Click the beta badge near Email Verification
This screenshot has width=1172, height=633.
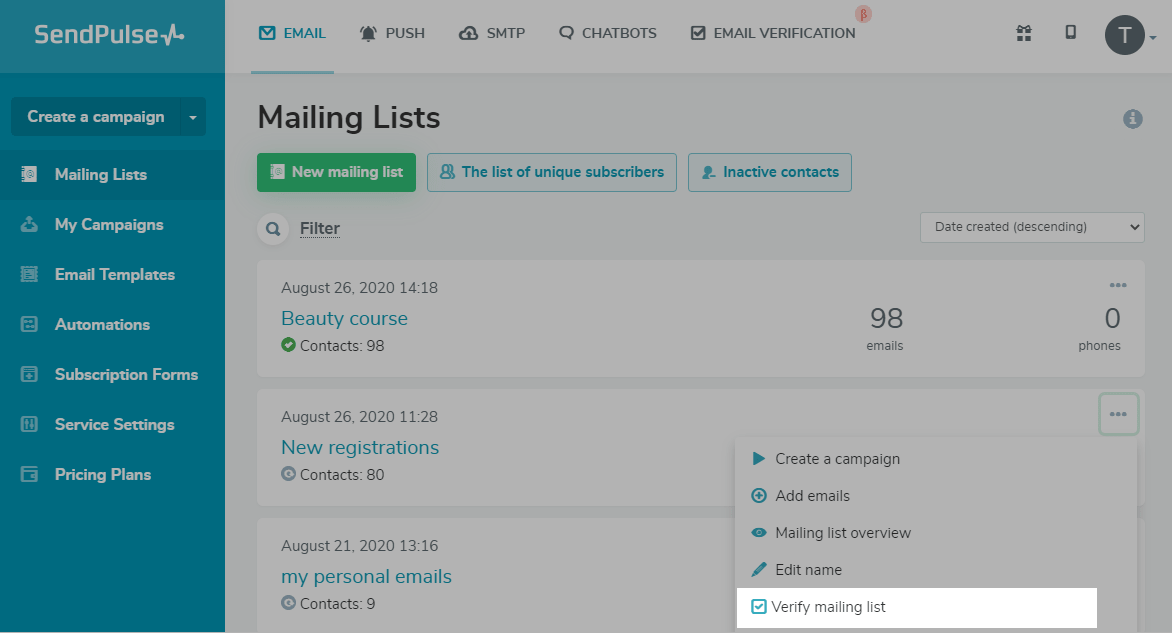click(x=863, y=14)
